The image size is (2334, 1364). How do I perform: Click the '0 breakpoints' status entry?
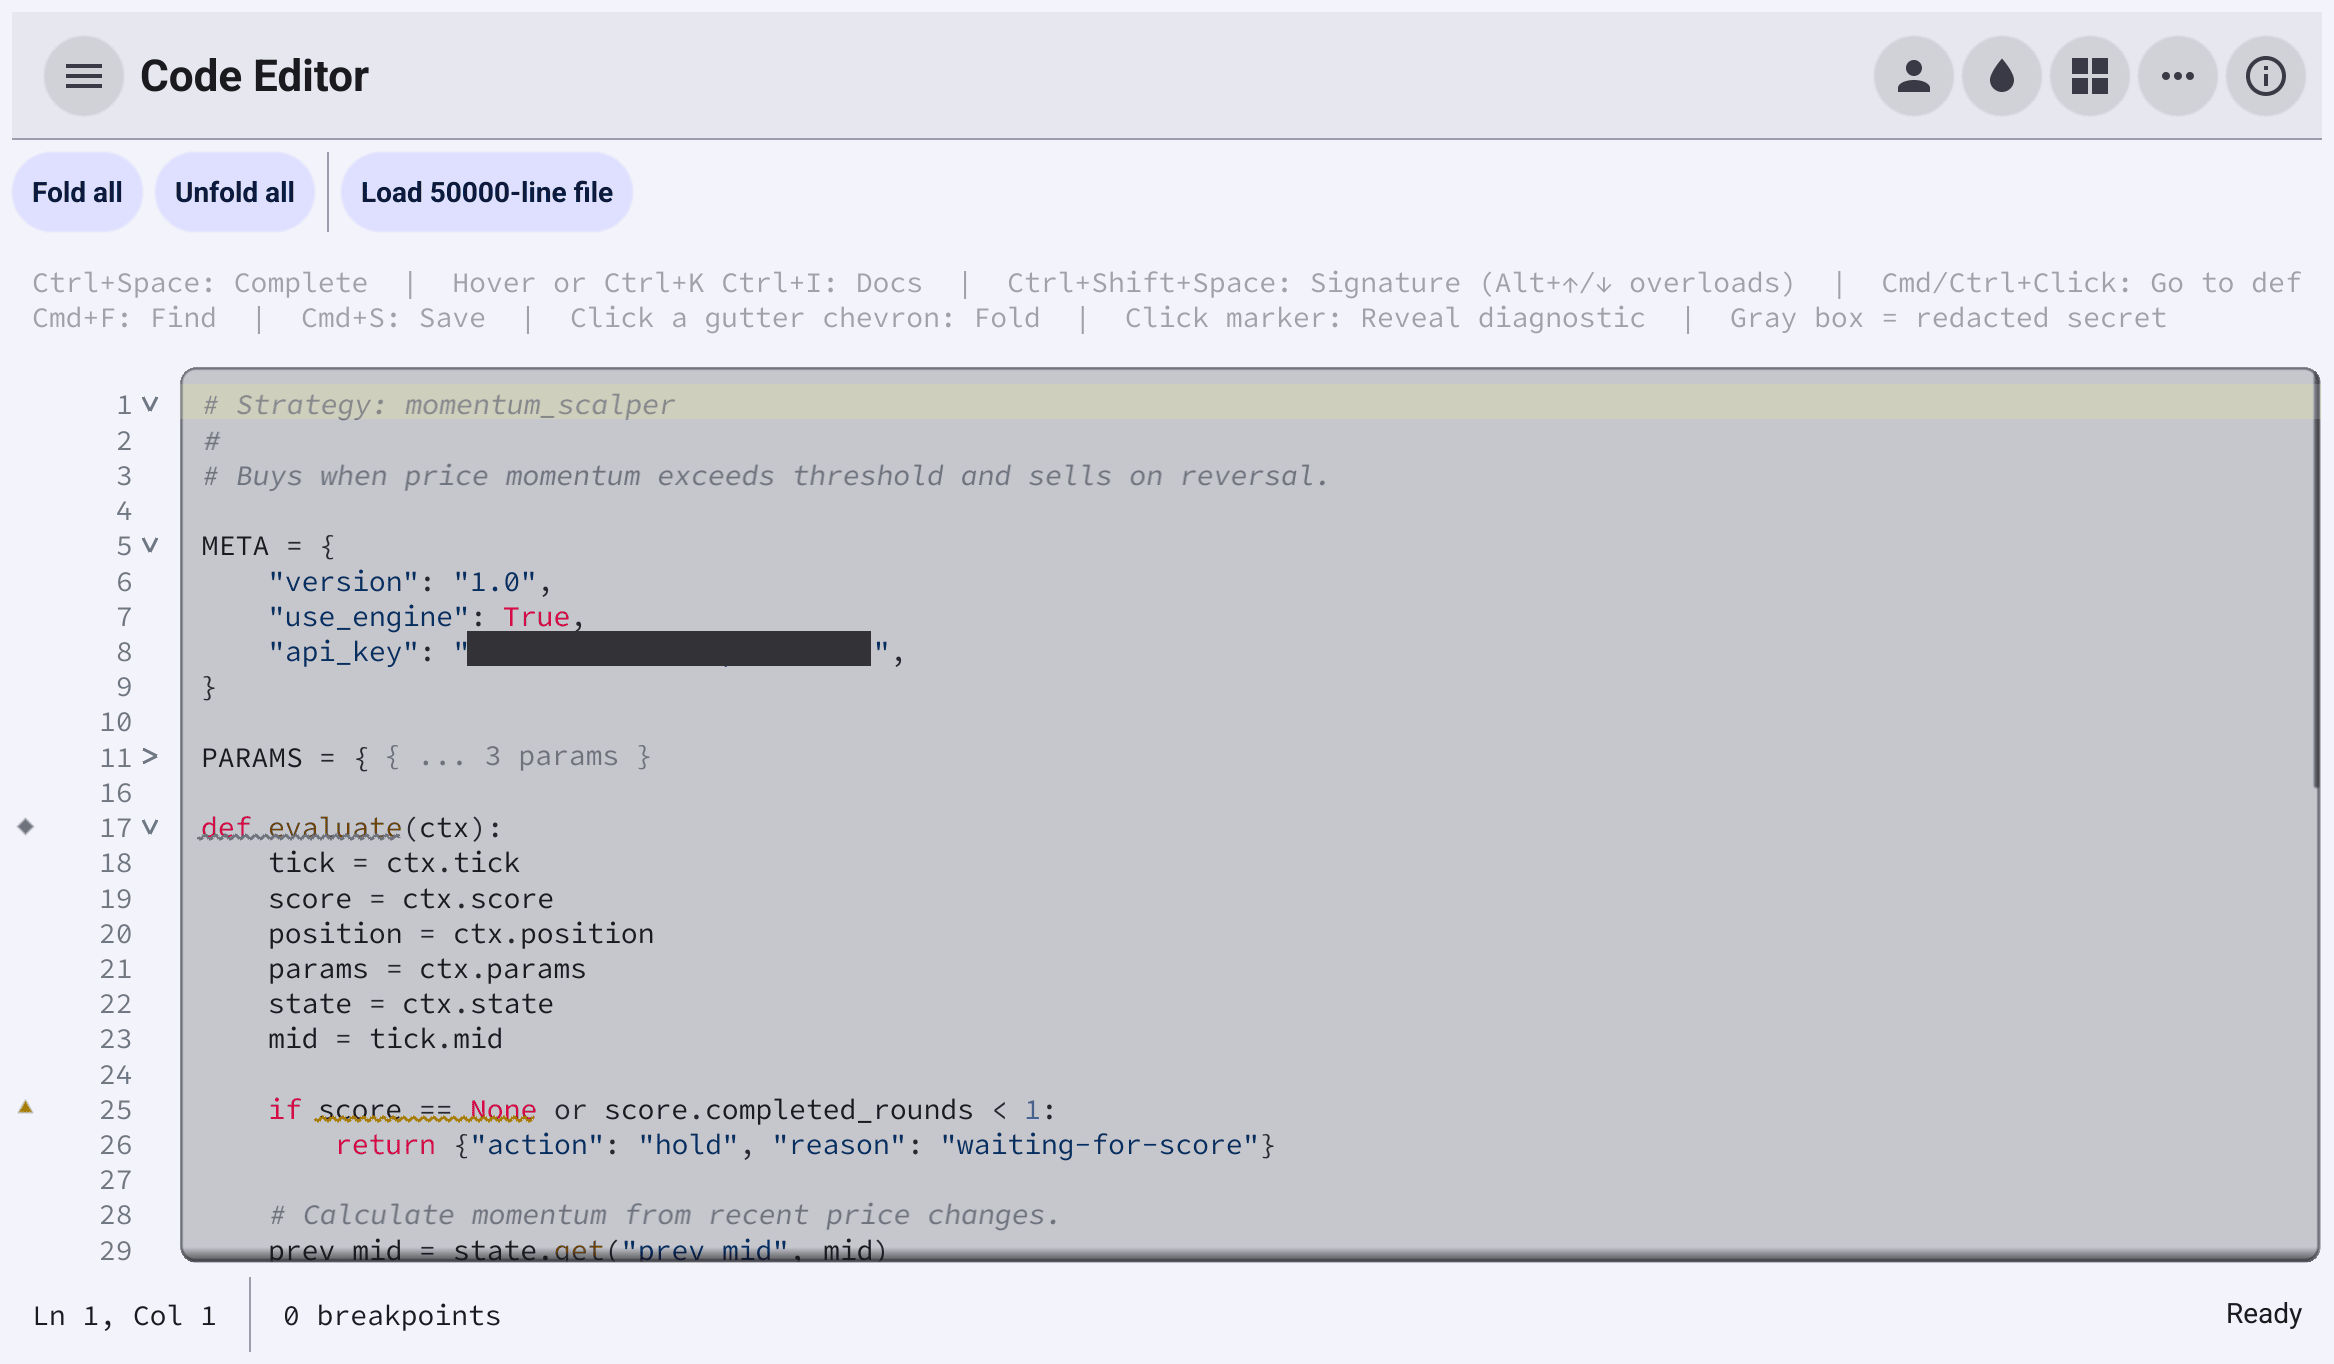click(x=392, y=1316)
